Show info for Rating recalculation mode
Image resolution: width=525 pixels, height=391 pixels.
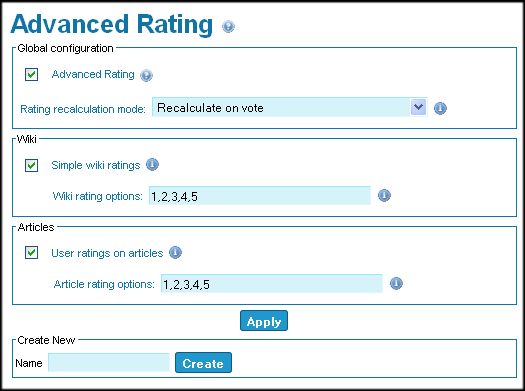(x=440, y=108)
